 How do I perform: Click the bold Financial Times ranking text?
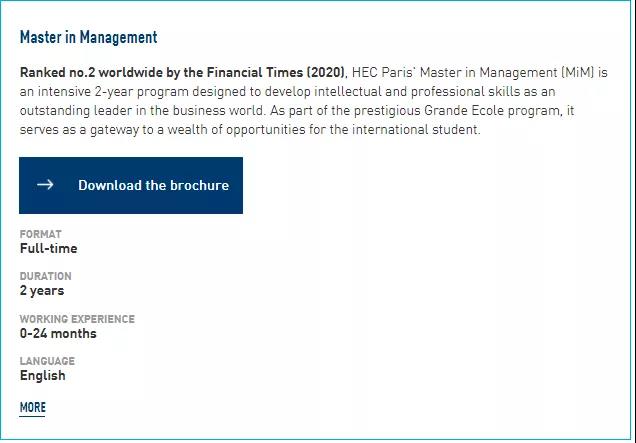click(183, 73)
